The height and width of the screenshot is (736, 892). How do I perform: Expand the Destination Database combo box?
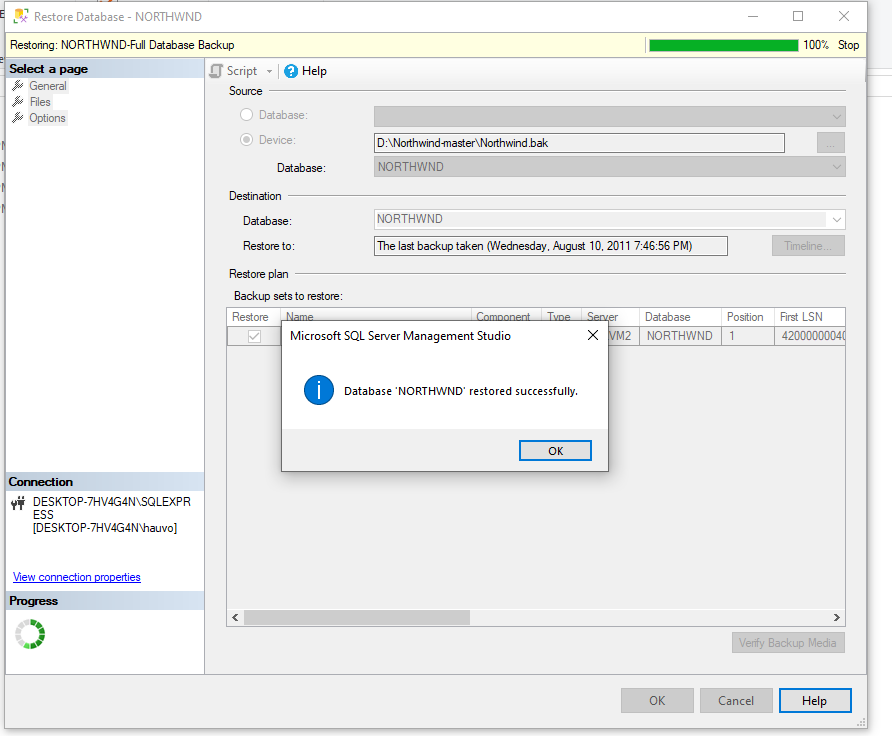click(x=836, y=219)
